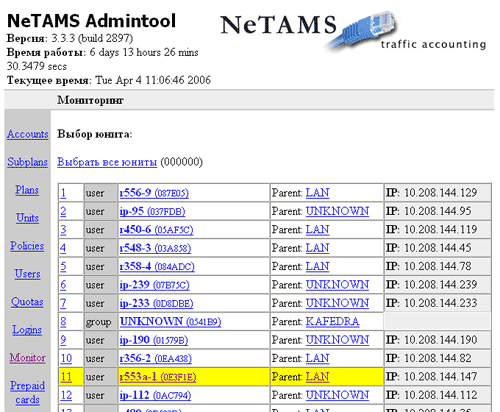Open the Quotas page
Image resolution: width=500 pixels, height=412 pixels.
pos(27,302)
